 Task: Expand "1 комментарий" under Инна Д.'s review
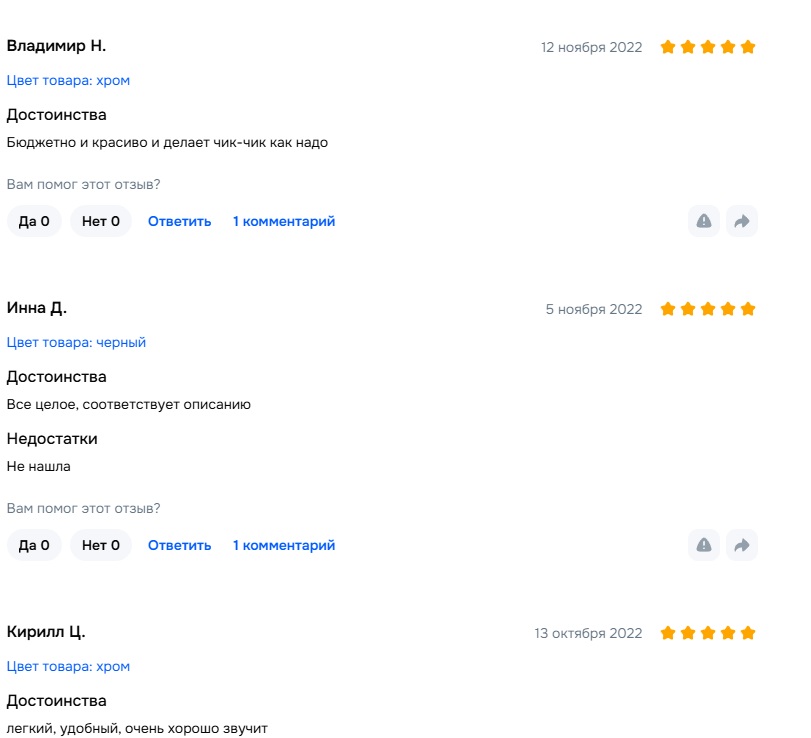[284, 545]
